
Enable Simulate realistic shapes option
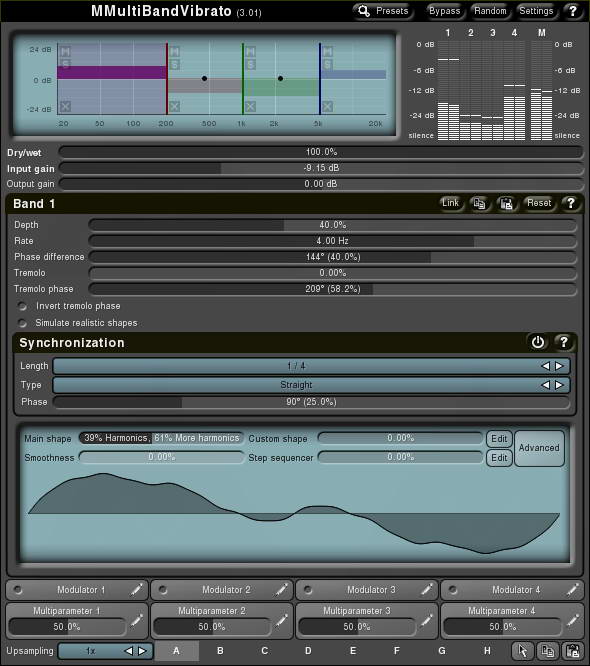click(22, 323)
